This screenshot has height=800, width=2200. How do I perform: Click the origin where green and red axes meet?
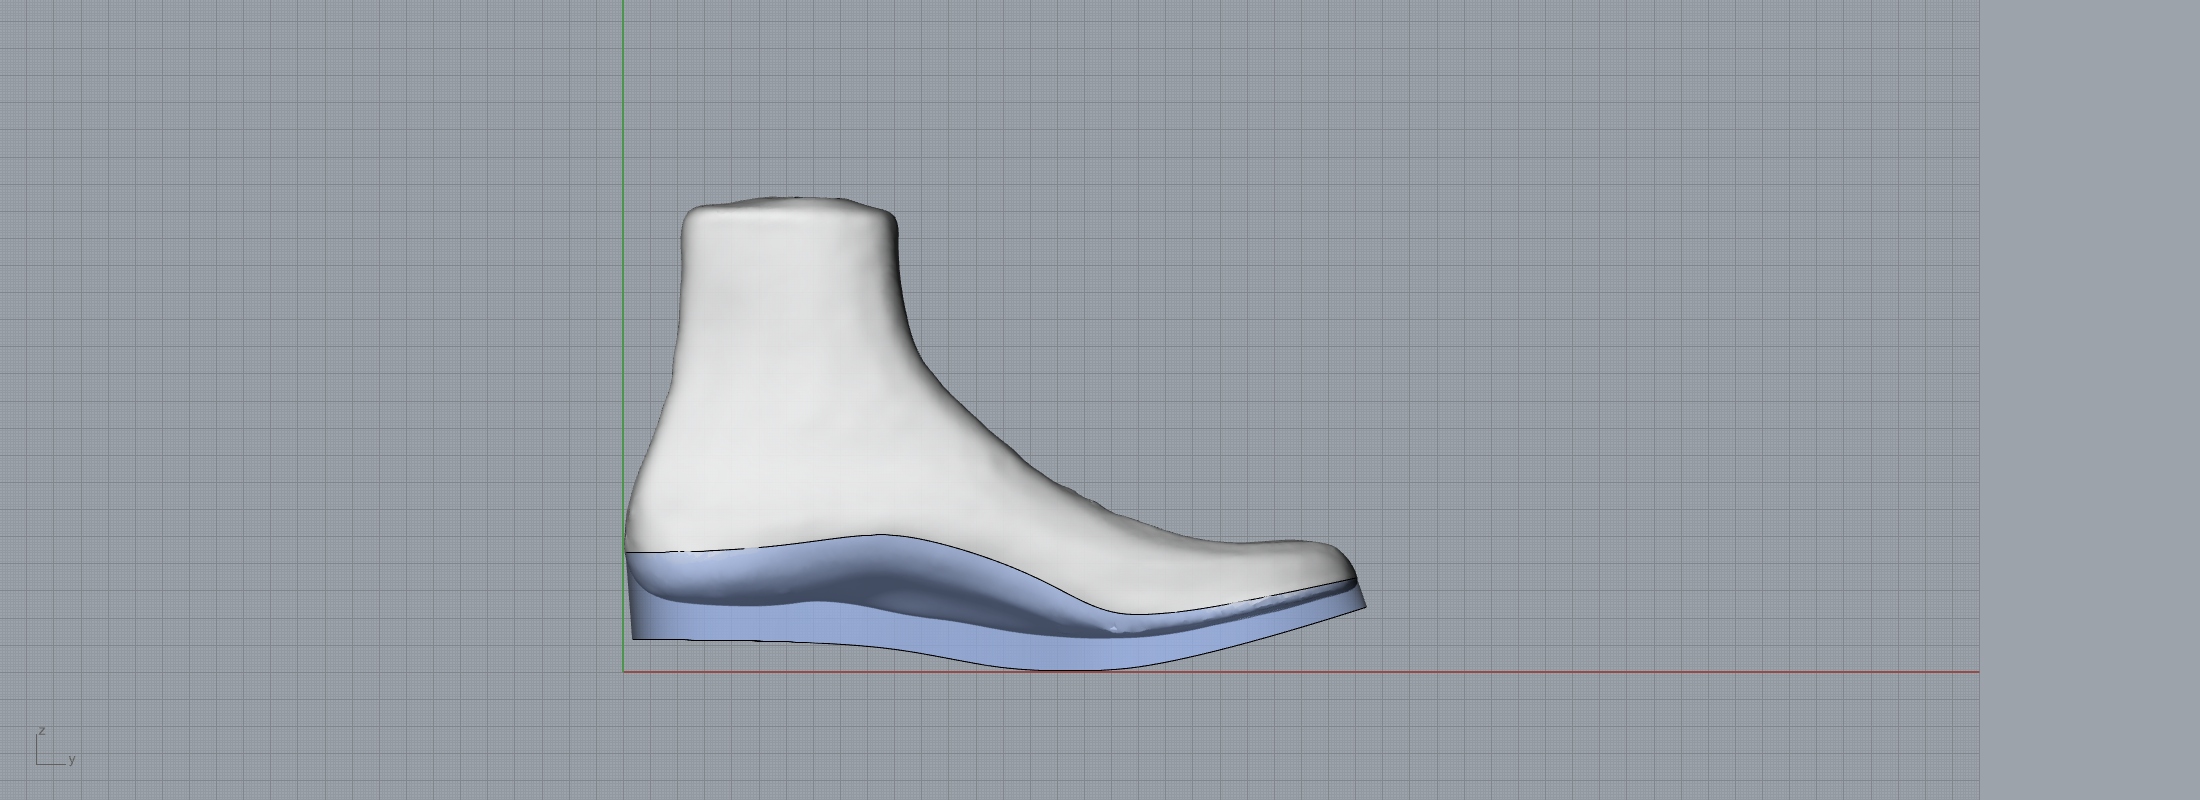(x=624, y=672)
